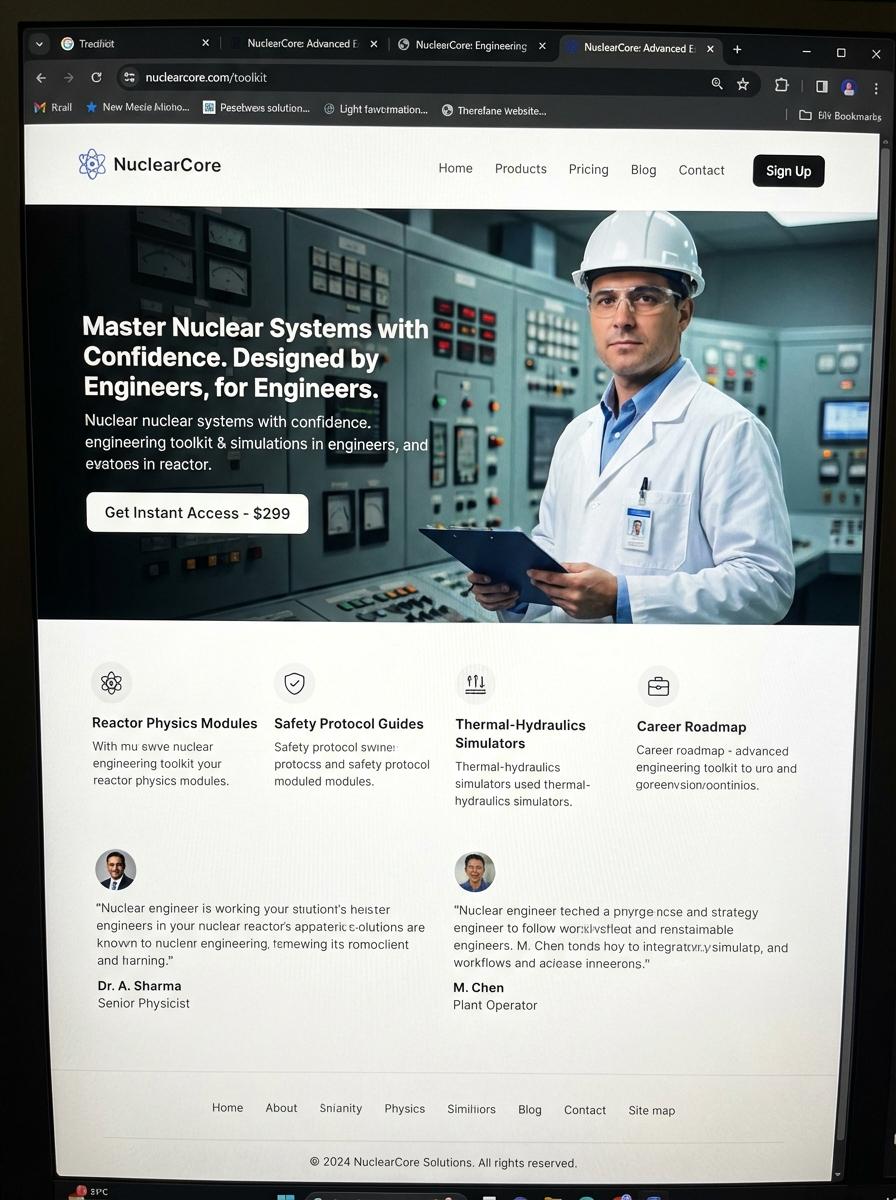Viewport: 896px width, 1200px height.
Task: Bookmark this page using the star icon
Action: [743, 84]
